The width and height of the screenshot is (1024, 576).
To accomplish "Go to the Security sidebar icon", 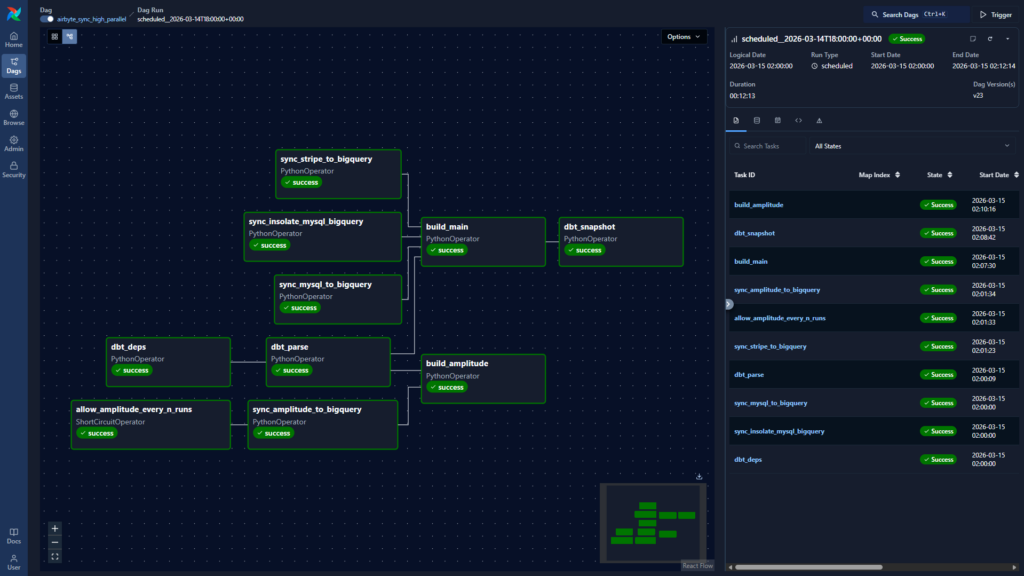I will (x=14, y=169).
